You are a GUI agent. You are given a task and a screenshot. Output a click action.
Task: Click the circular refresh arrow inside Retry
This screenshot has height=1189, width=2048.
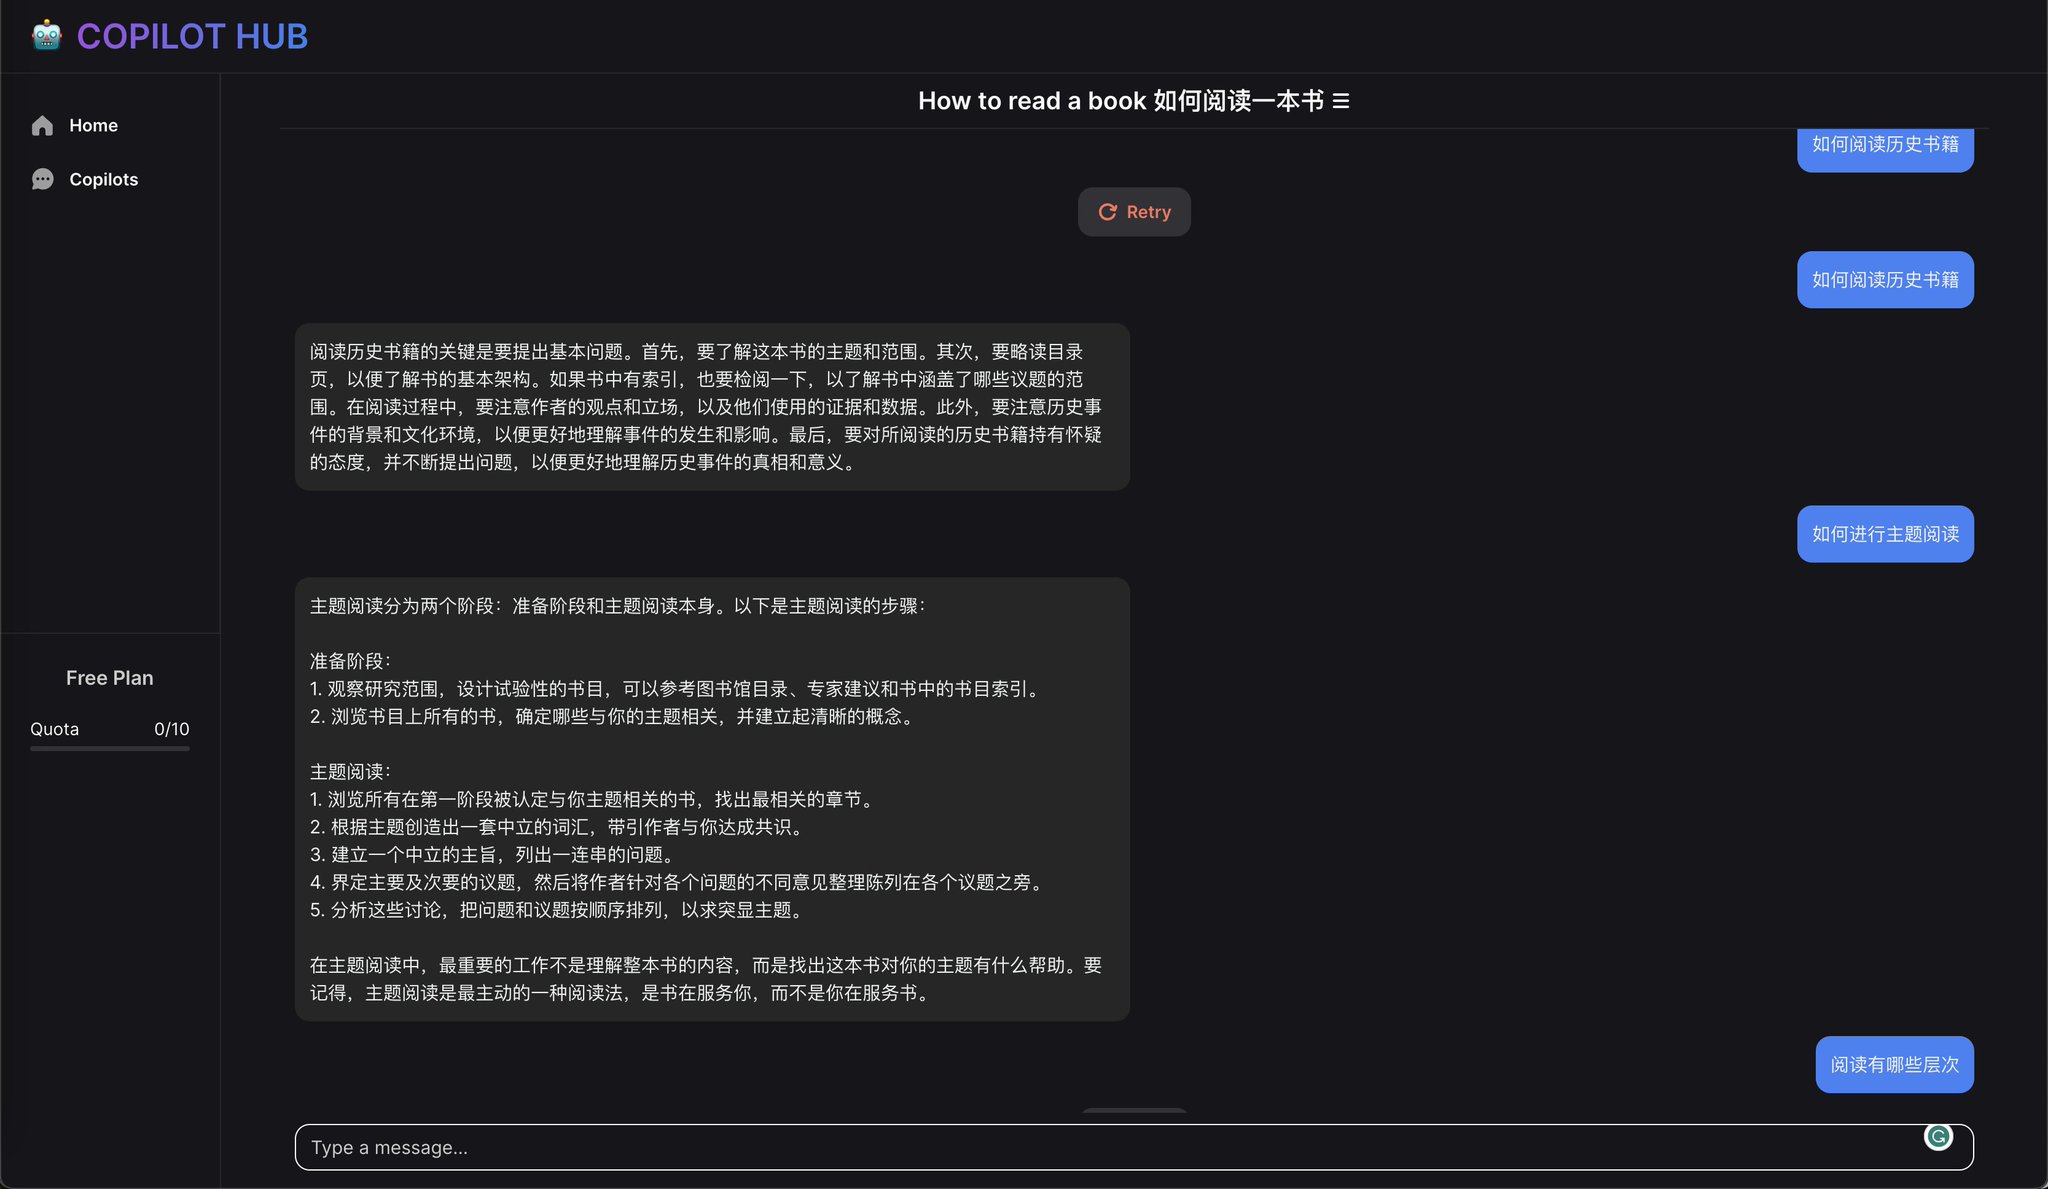(1108, 211)
